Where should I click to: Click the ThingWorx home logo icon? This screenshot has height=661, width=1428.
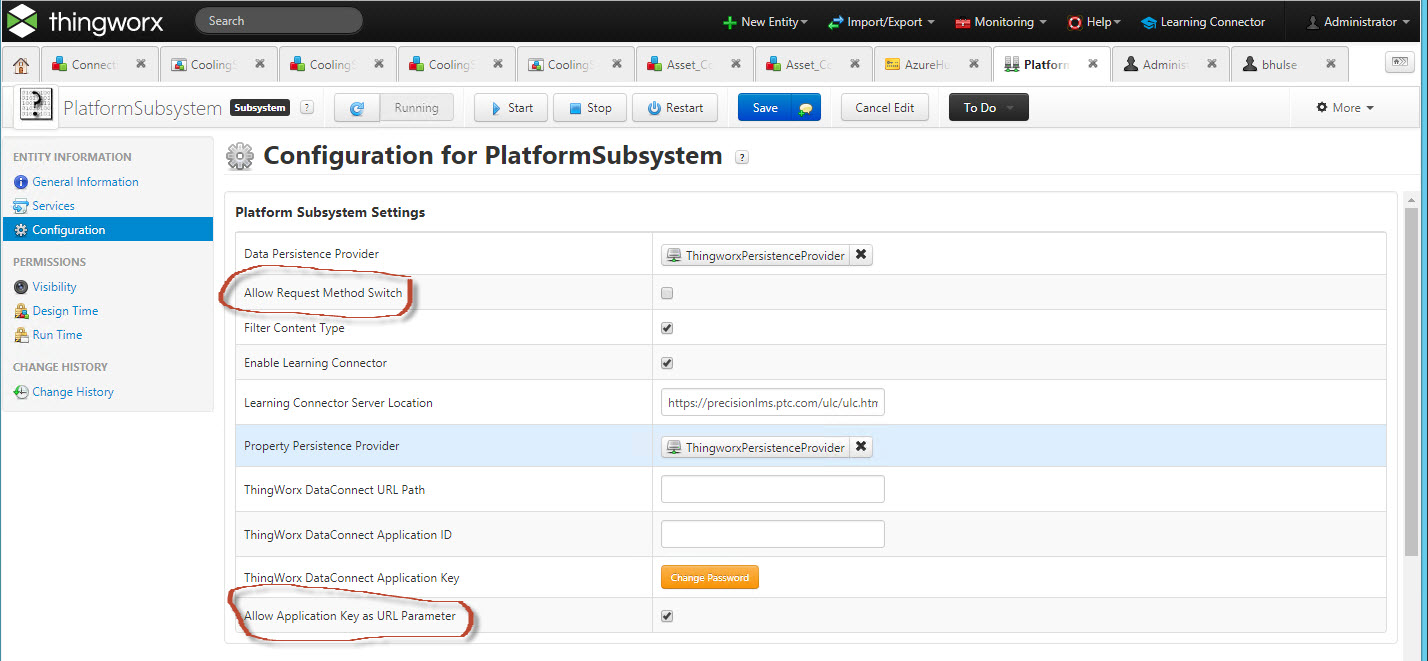click(x=23, y=20)
